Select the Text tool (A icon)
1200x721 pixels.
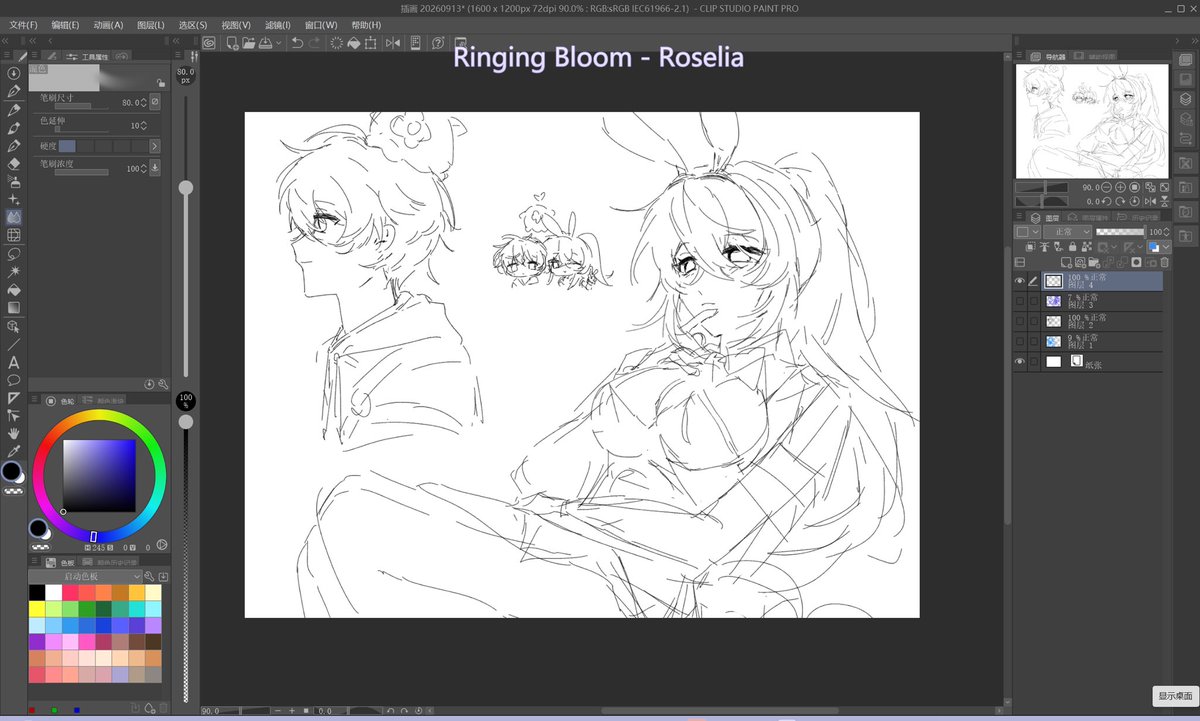coord(14,363)
